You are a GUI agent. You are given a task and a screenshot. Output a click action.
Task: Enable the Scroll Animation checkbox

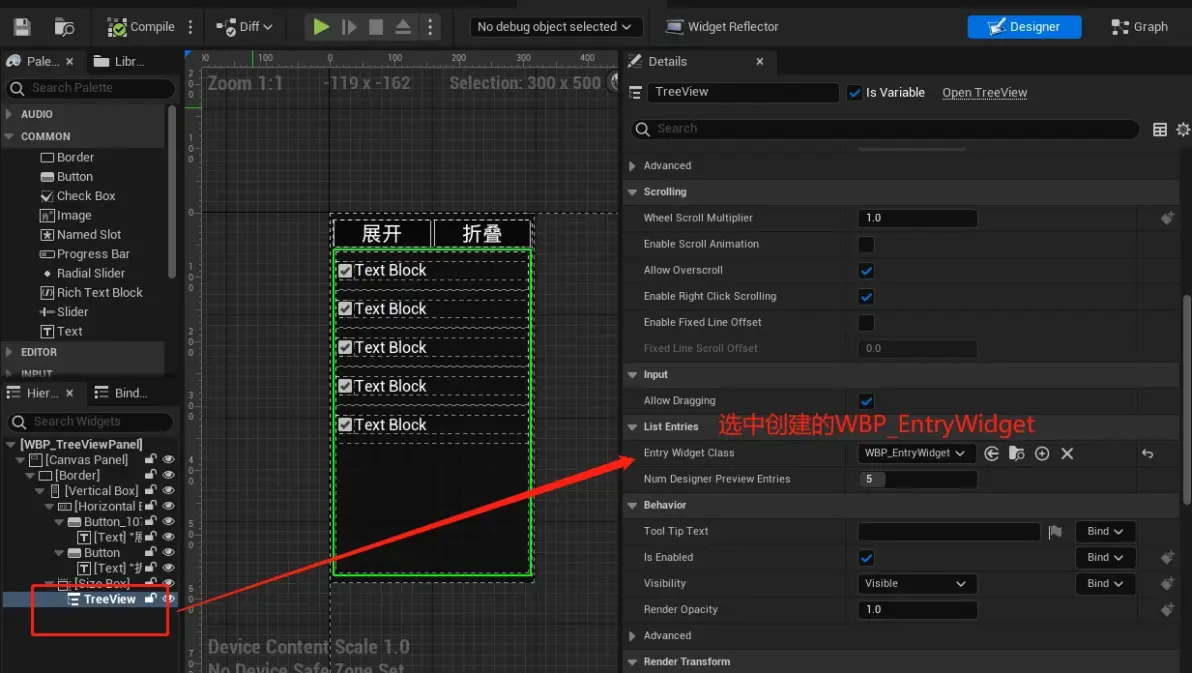click(x=866, y=244)
